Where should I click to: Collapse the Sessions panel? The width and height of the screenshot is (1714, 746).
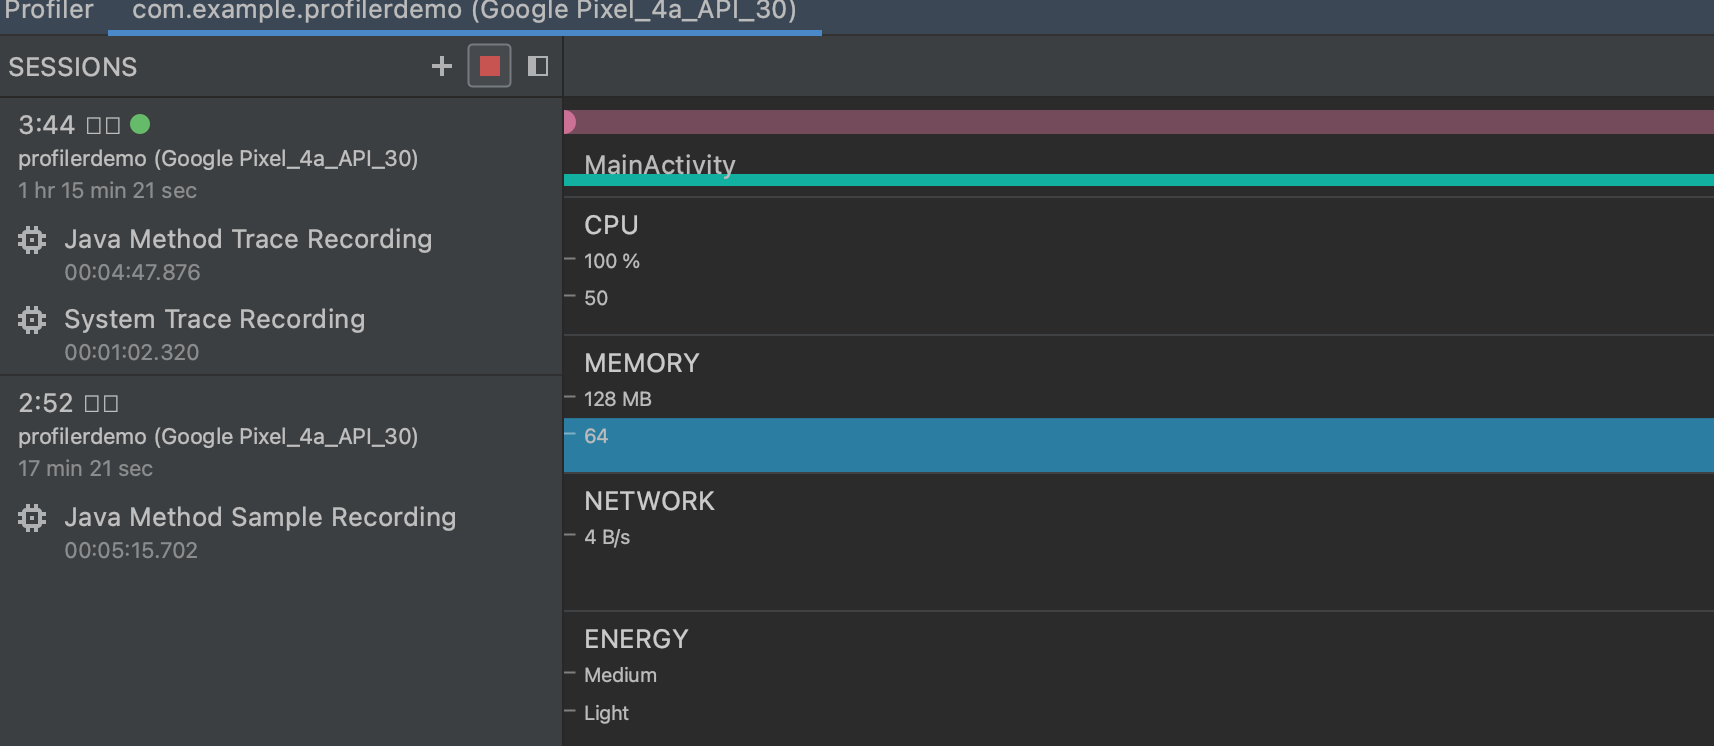tap(538, 66)
